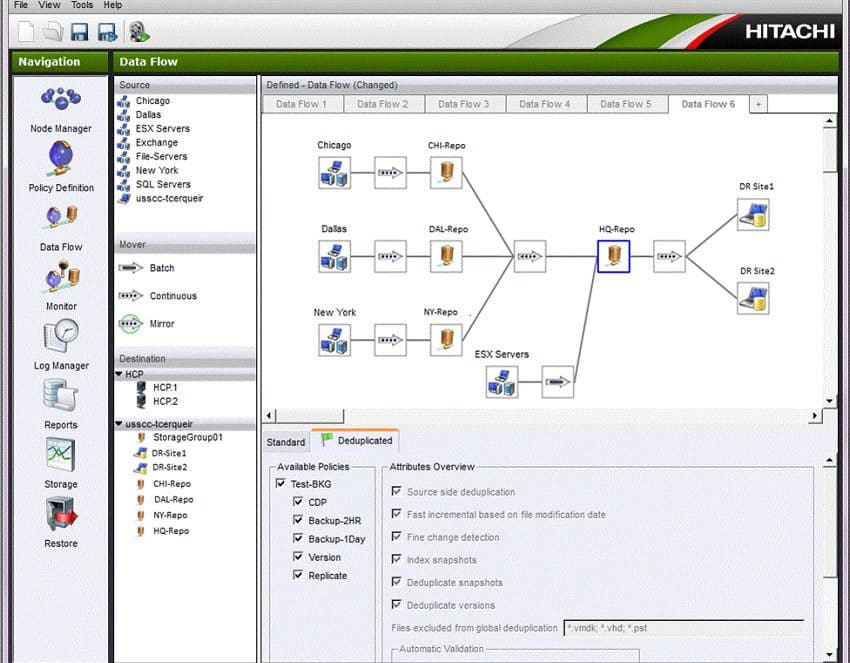
Task: Uncheck the Backup-2HR policy
Action: 298,520
